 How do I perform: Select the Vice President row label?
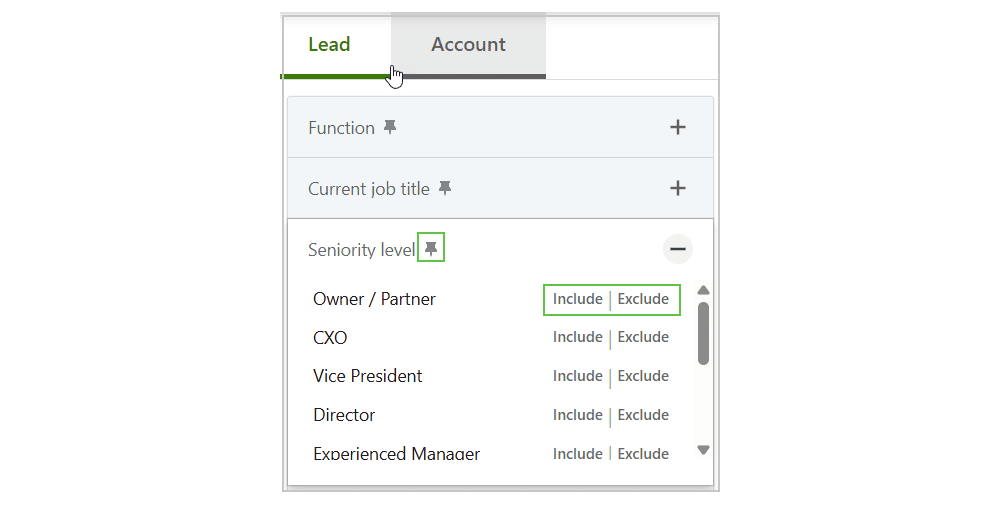367,376
